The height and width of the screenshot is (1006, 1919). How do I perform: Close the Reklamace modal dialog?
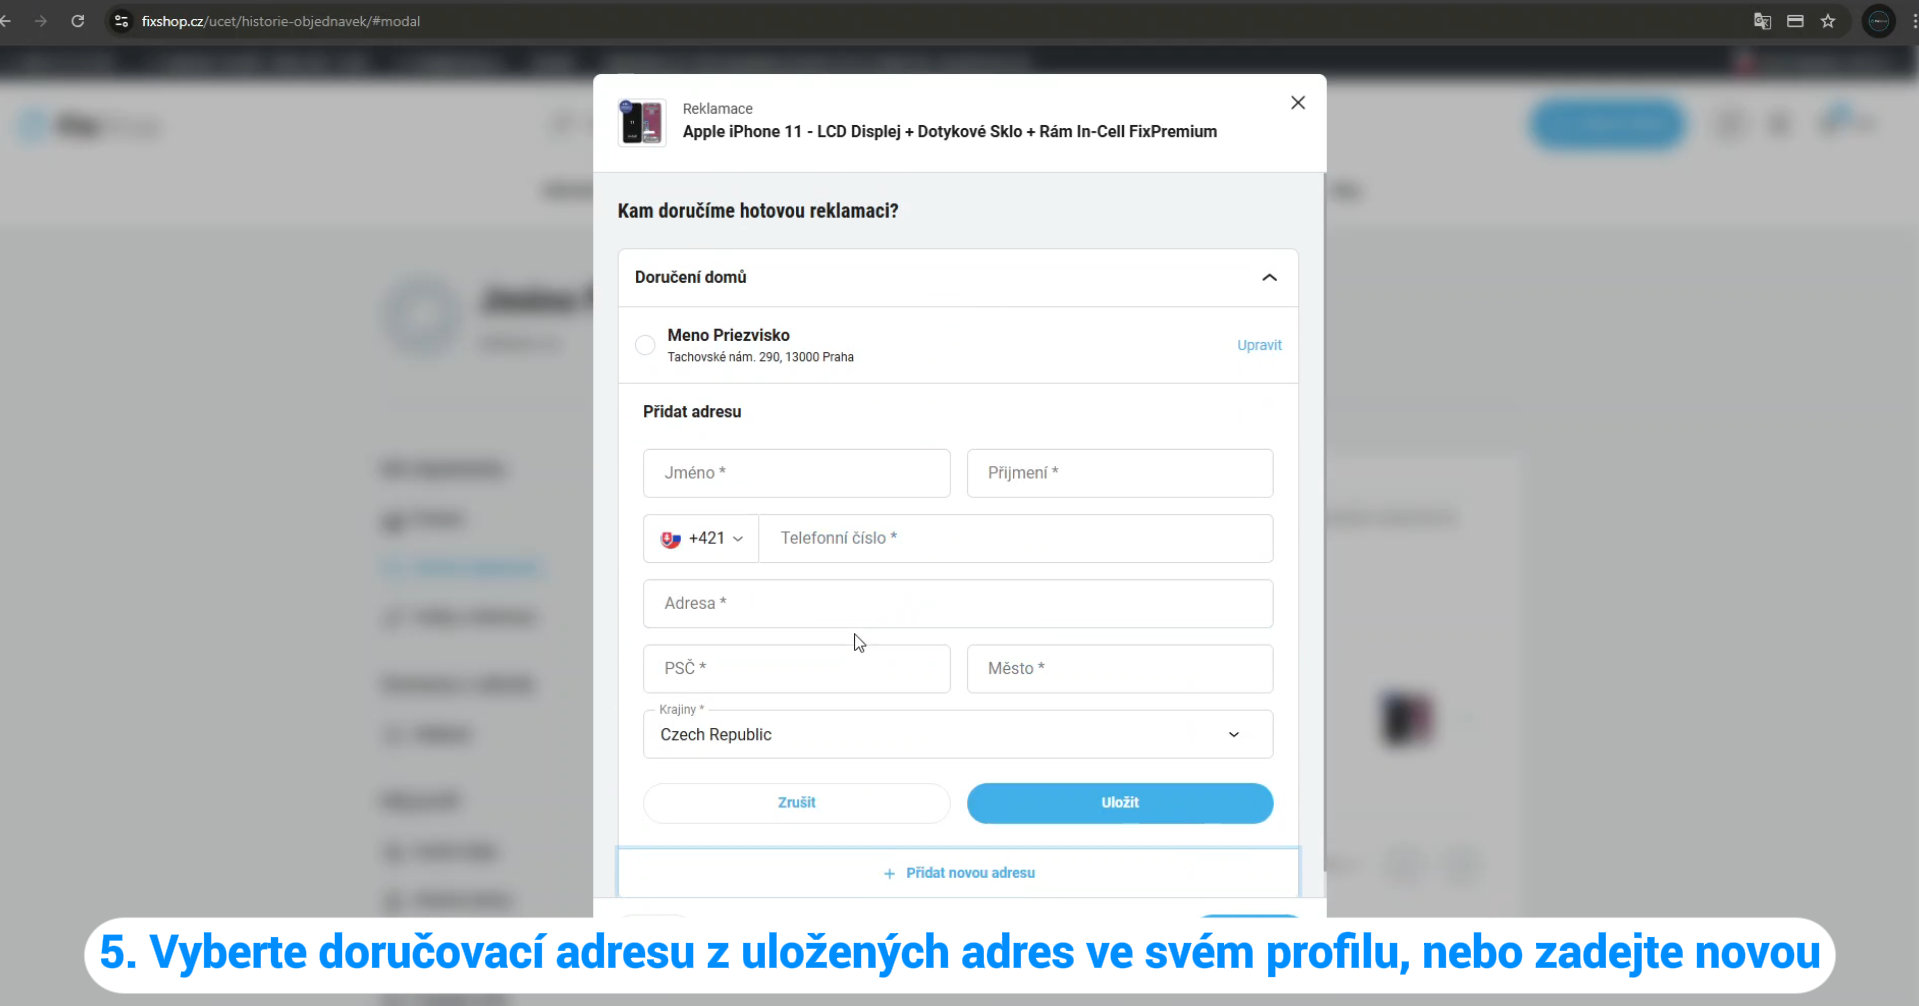1297,103
